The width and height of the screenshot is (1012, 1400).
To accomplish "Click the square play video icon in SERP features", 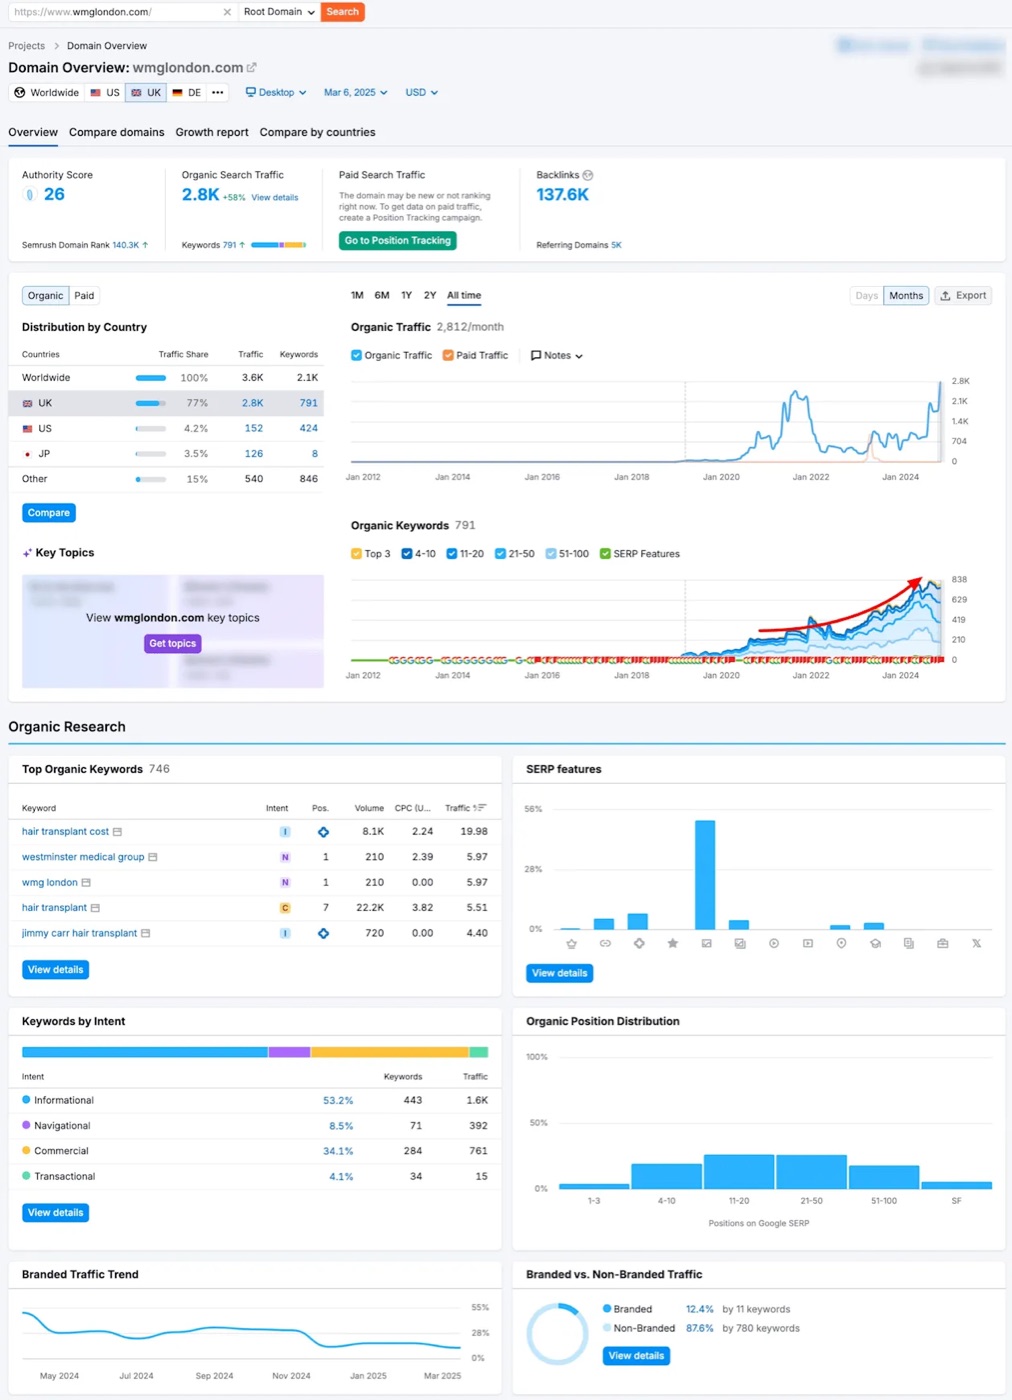I will point(807,943).
